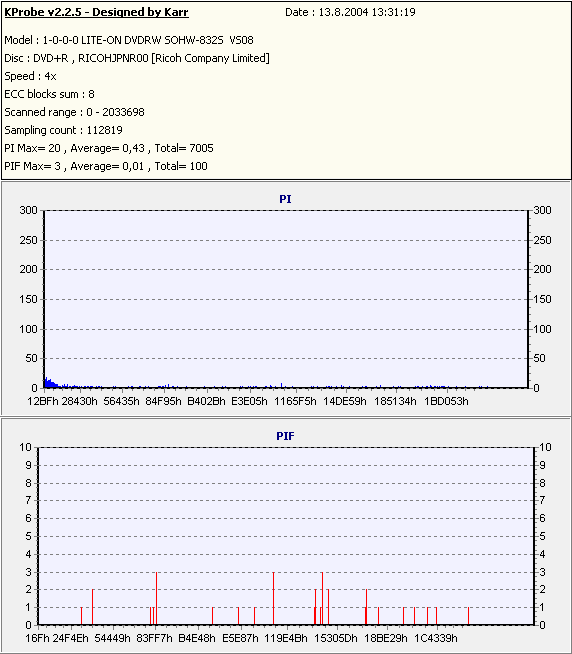The height and width of the screenshot is (654, 572).
Task: Click the PI chart x-axis label B402Bh
Action: coord(206,401)
